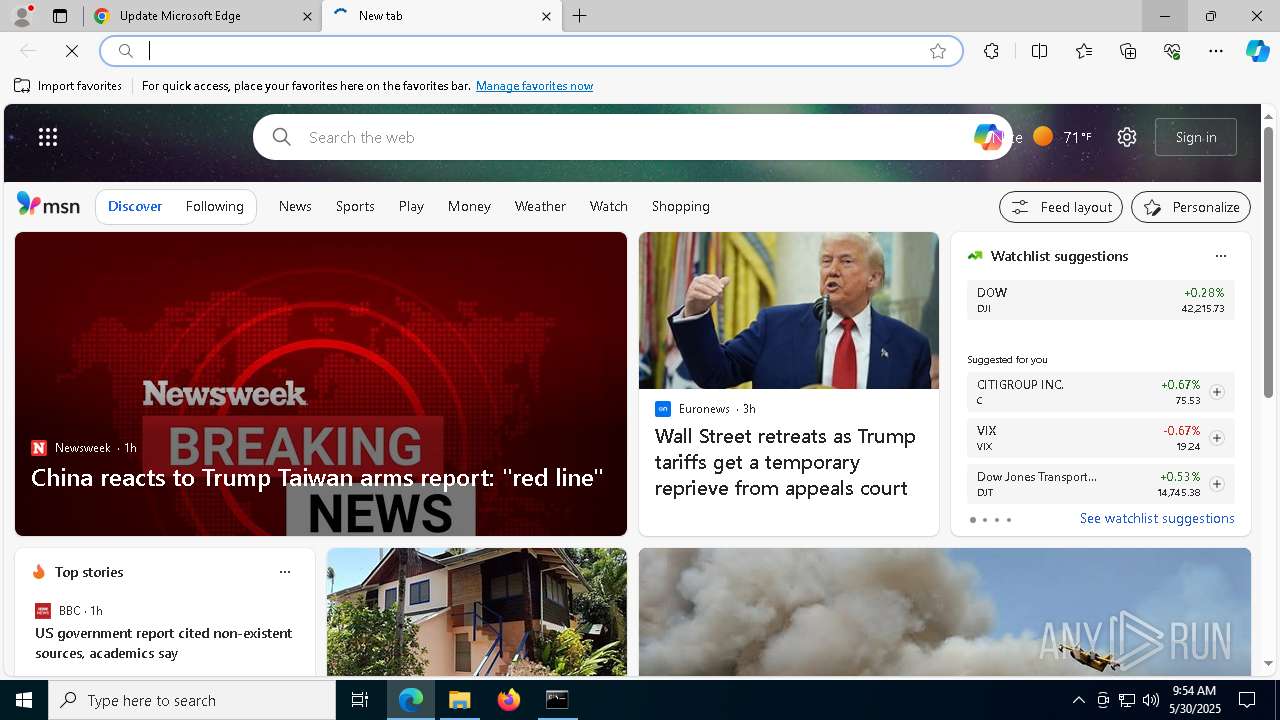Open the house photo story thumbnail

pyautogui.click(x=477, y=612)
